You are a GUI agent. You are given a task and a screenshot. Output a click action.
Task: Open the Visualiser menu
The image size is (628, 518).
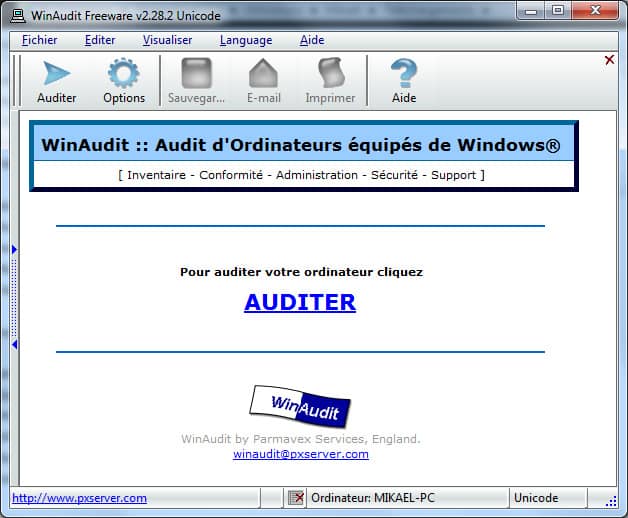[167, 40]
